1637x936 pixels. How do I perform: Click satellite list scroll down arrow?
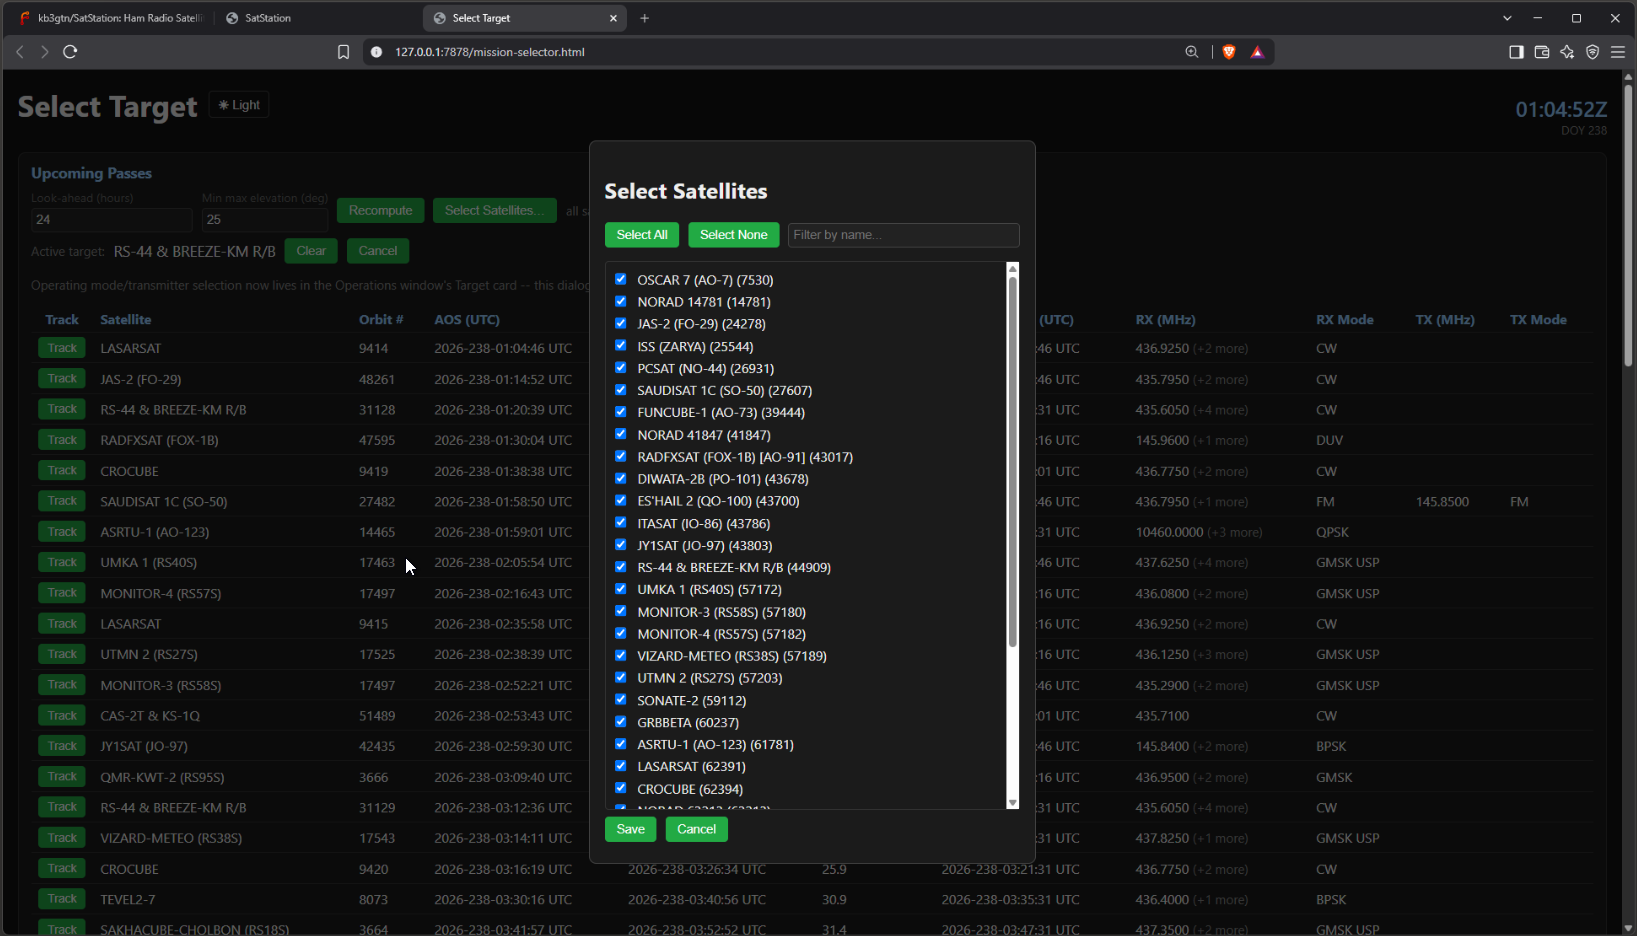tap(1012, 802)
